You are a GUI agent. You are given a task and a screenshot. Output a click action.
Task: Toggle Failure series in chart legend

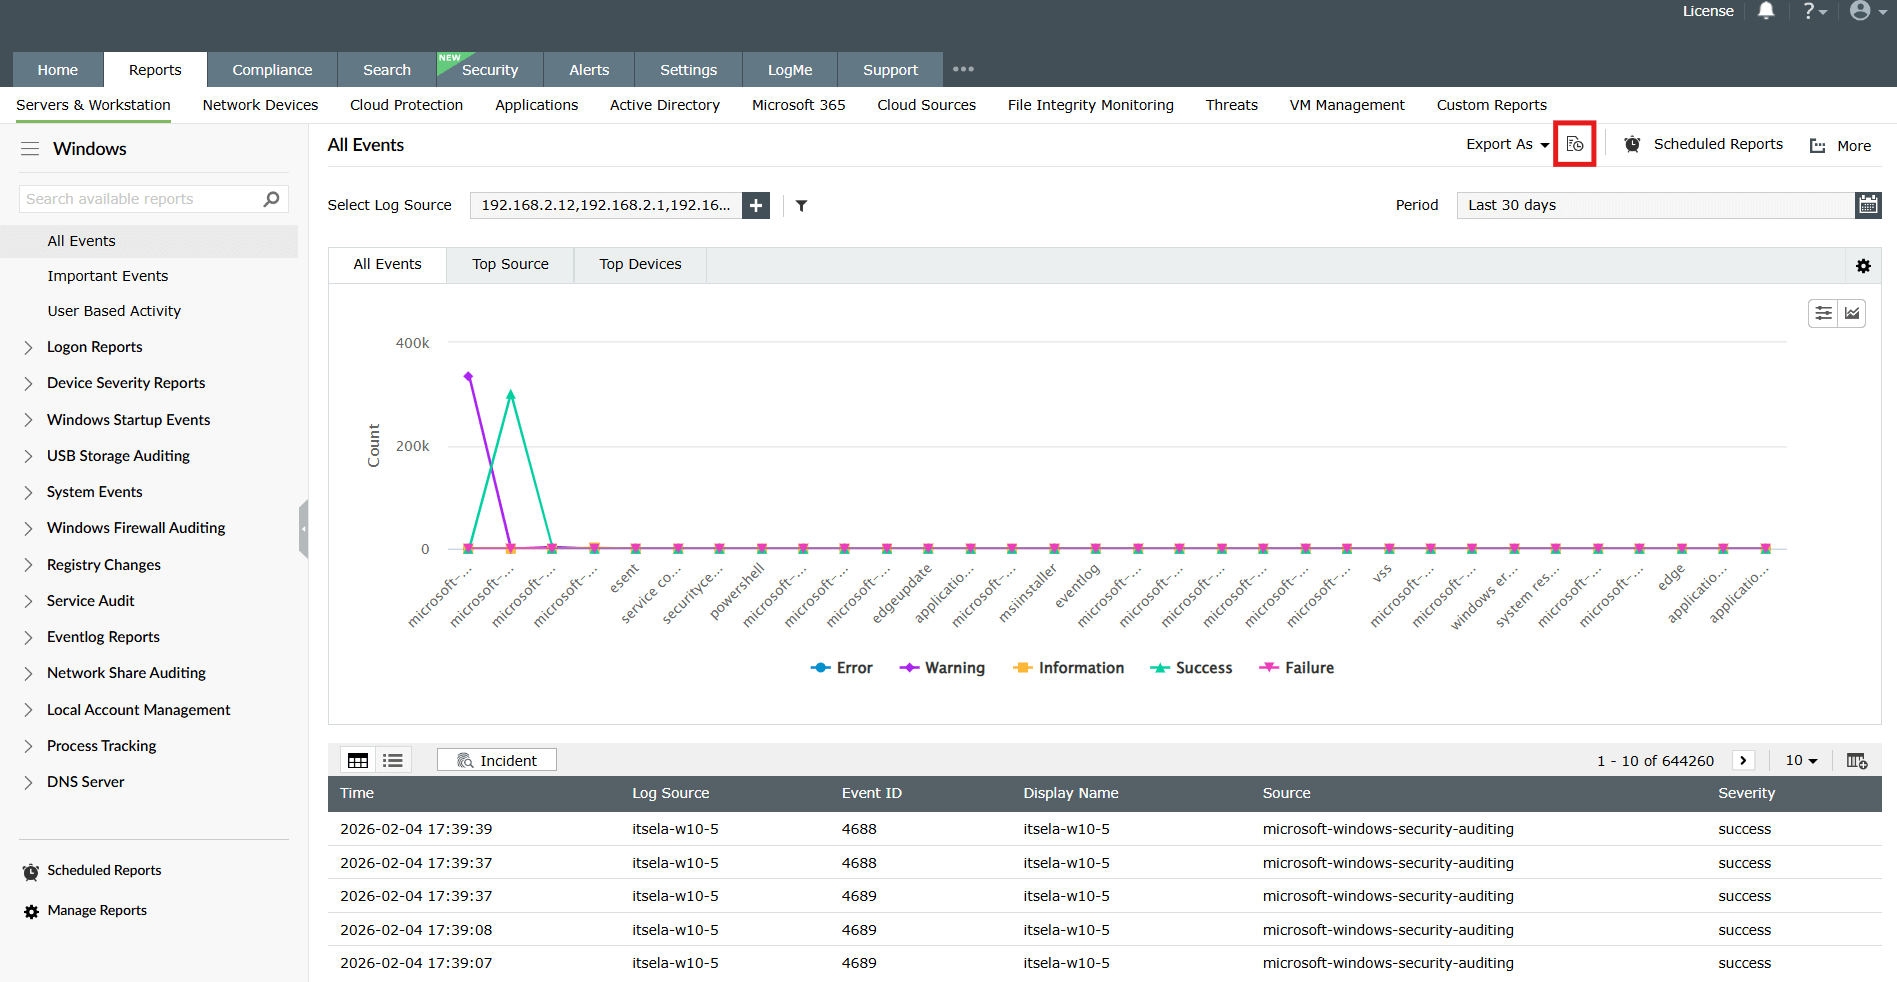[x=1296, y=668]
